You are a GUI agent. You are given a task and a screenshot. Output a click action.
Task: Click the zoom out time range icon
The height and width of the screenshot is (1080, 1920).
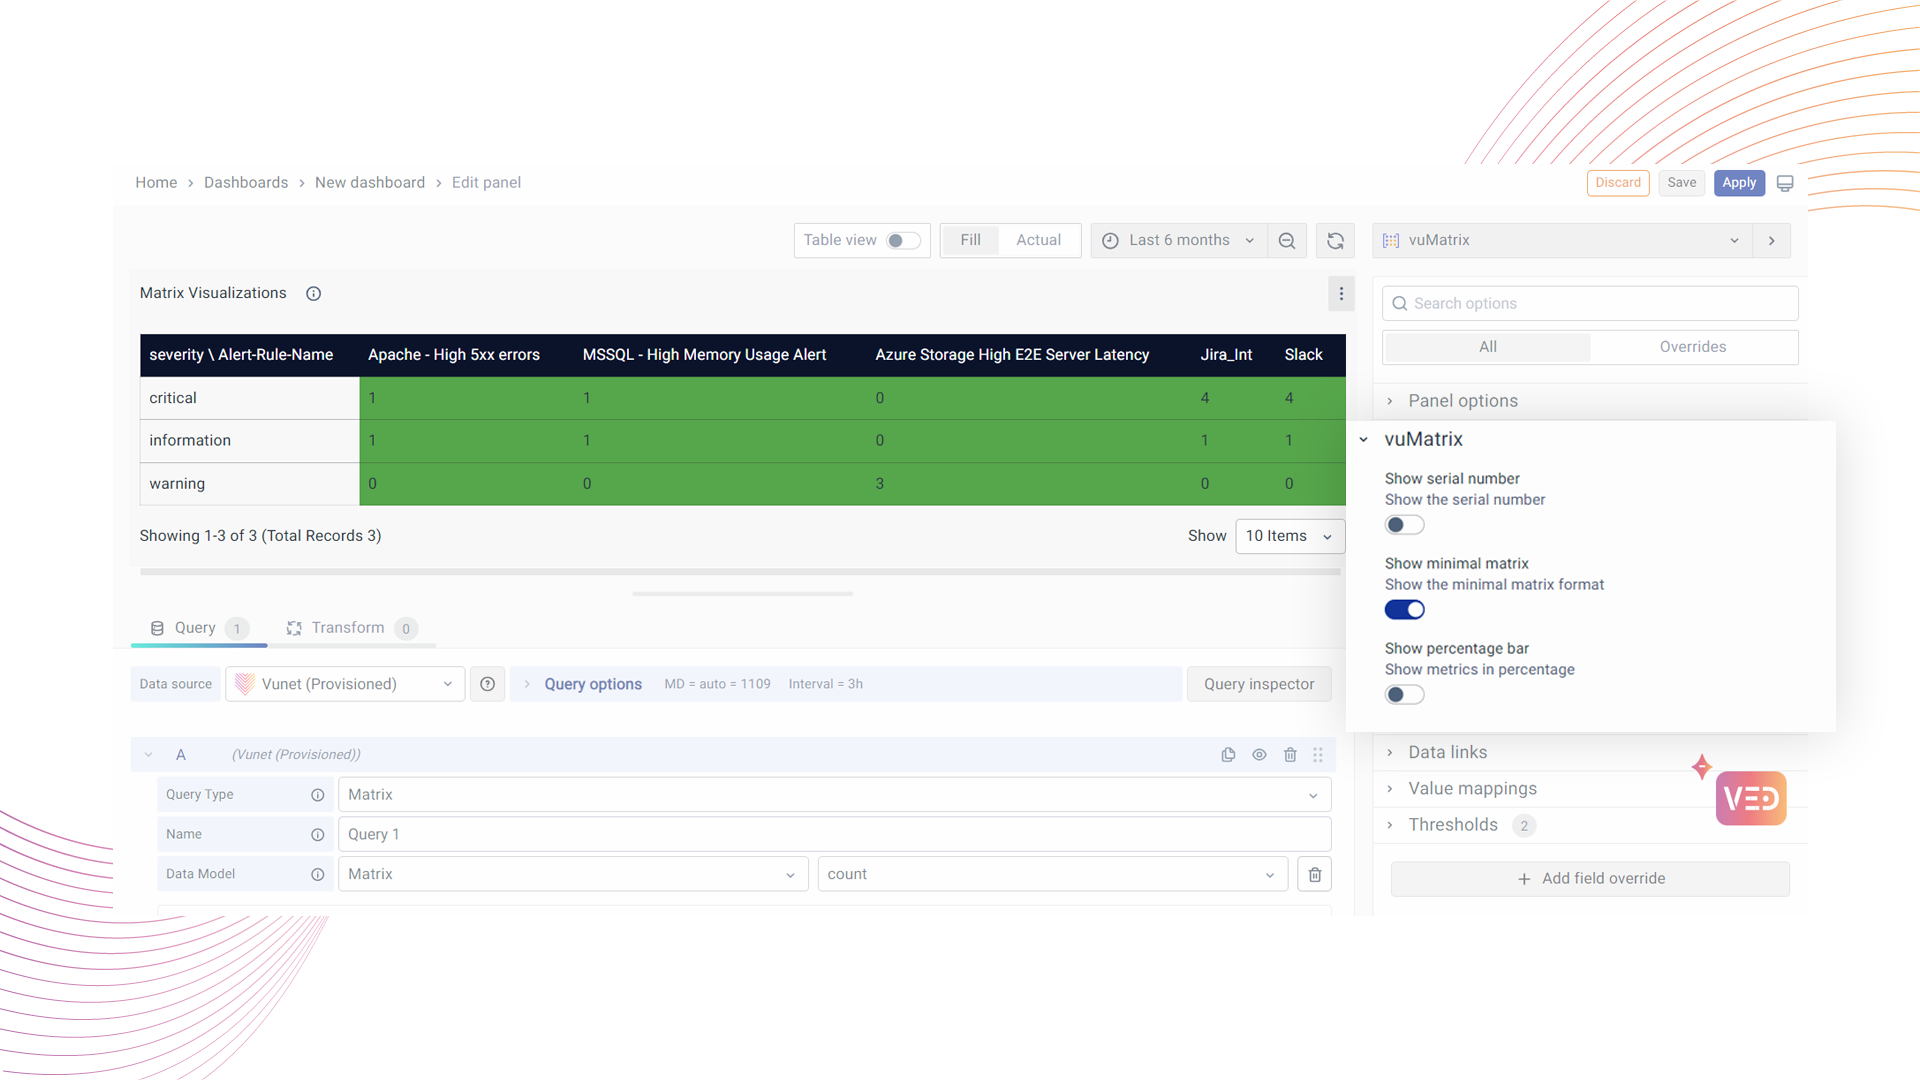coord(1287,241)
